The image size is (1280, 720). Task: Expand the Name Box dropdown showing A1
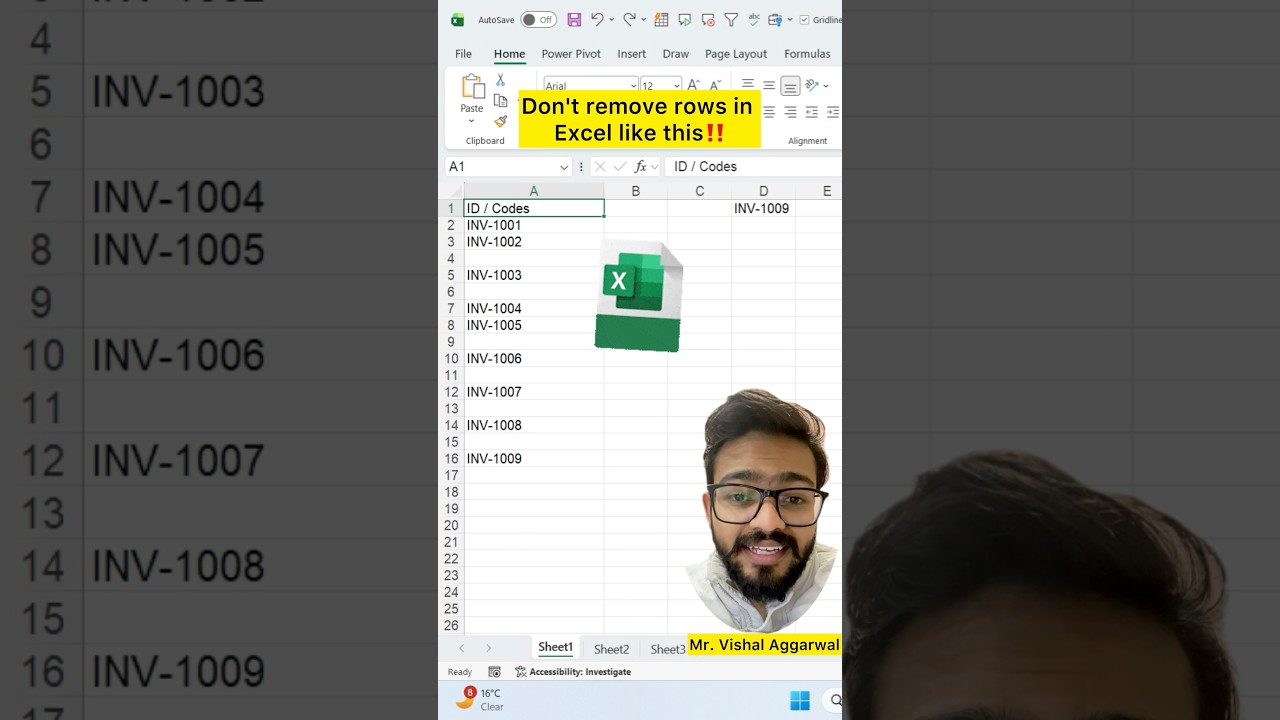[564, 166]
